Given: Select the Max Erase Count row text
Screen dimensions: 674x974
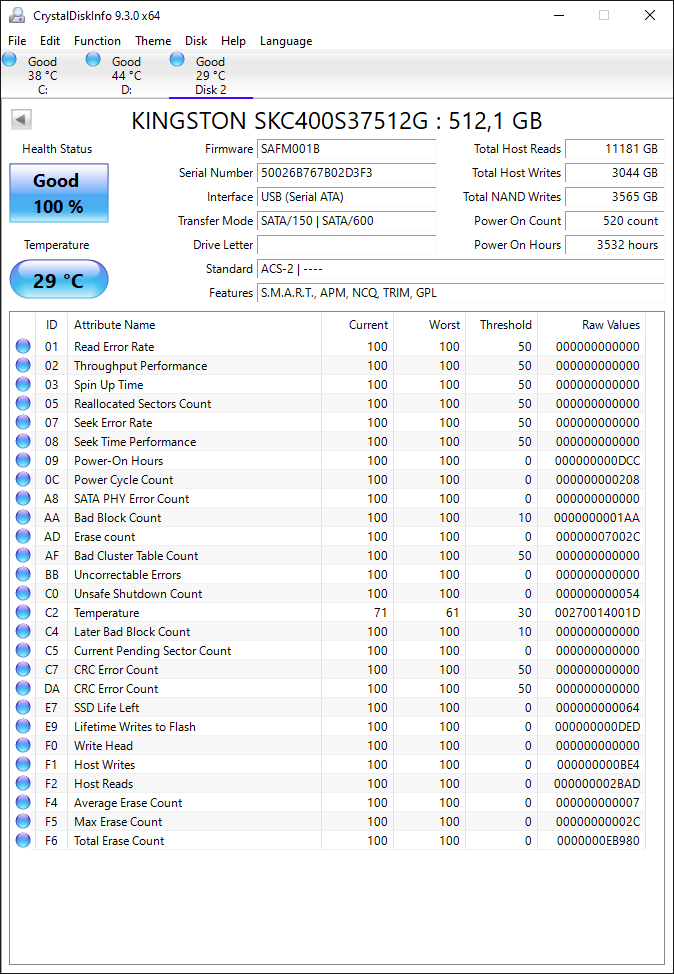Looking at the screenshot, I should [118, 822].
